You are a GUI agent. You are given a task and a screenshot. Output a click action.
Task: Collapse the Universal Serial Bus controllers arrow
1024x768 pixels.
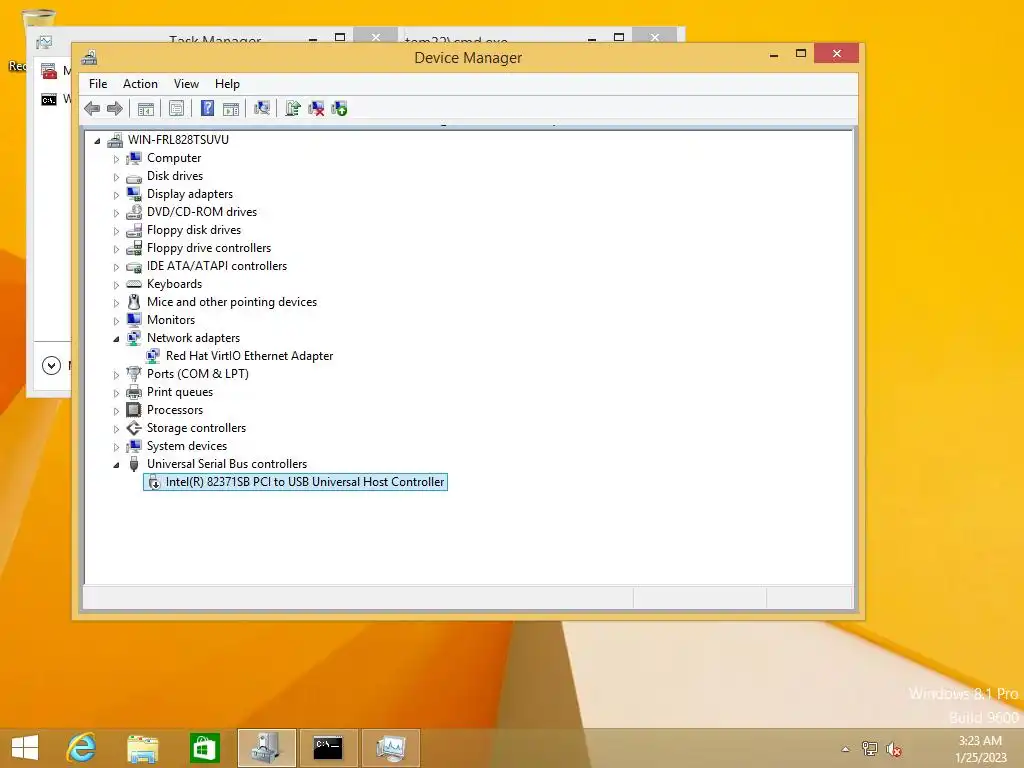(x=116, y=465)
